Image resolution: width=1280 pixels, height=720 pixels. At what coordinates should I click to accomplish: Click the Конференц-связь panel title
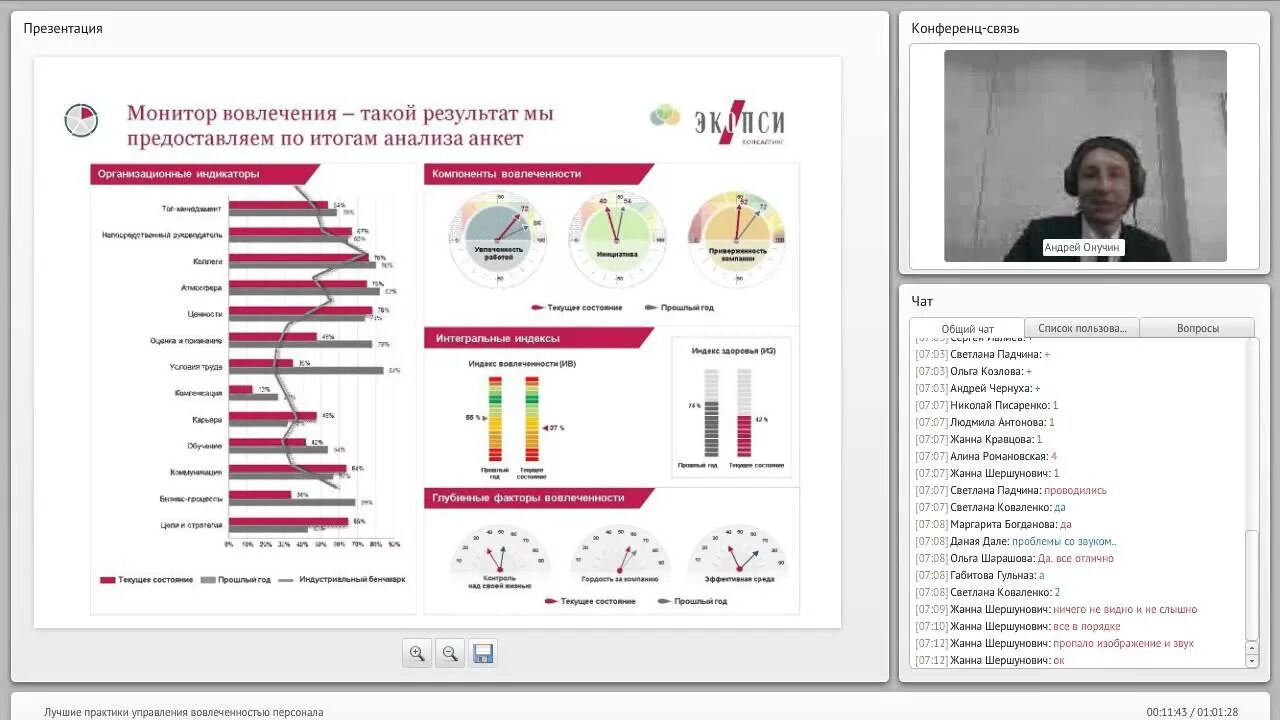tap(965, 28)
